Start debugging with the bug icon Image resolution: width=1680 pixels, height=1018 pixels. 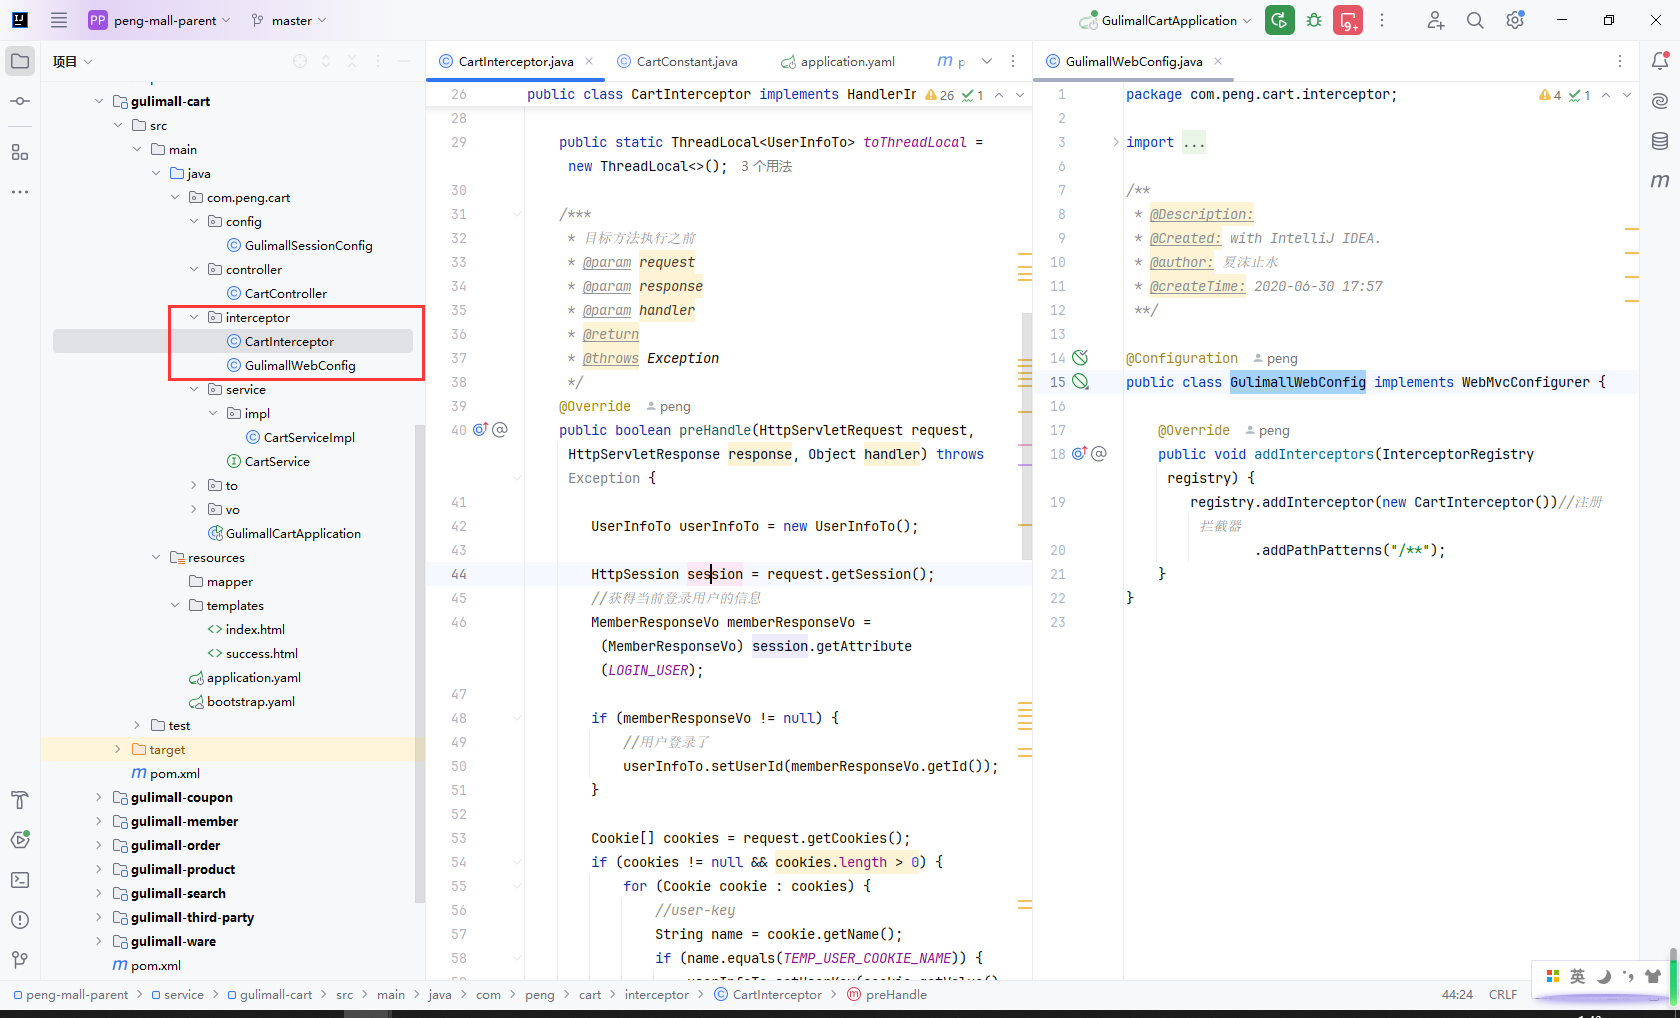coord(1314,20)
